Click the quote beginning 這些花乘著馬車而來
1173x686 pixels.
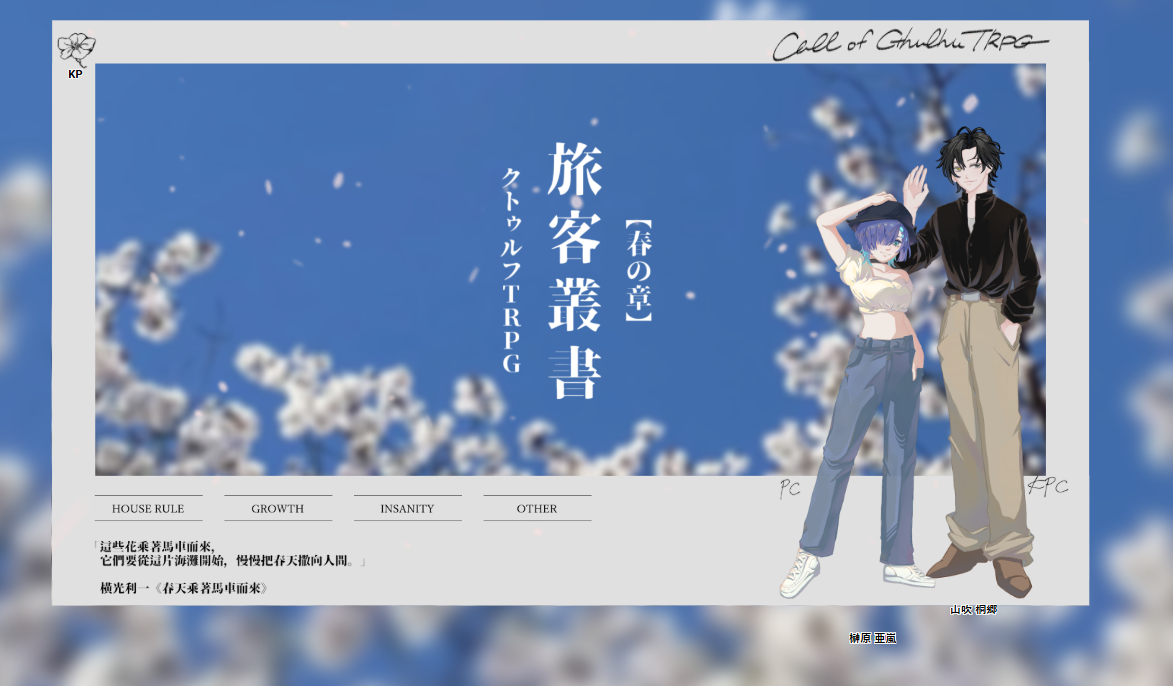pos(230,554)
